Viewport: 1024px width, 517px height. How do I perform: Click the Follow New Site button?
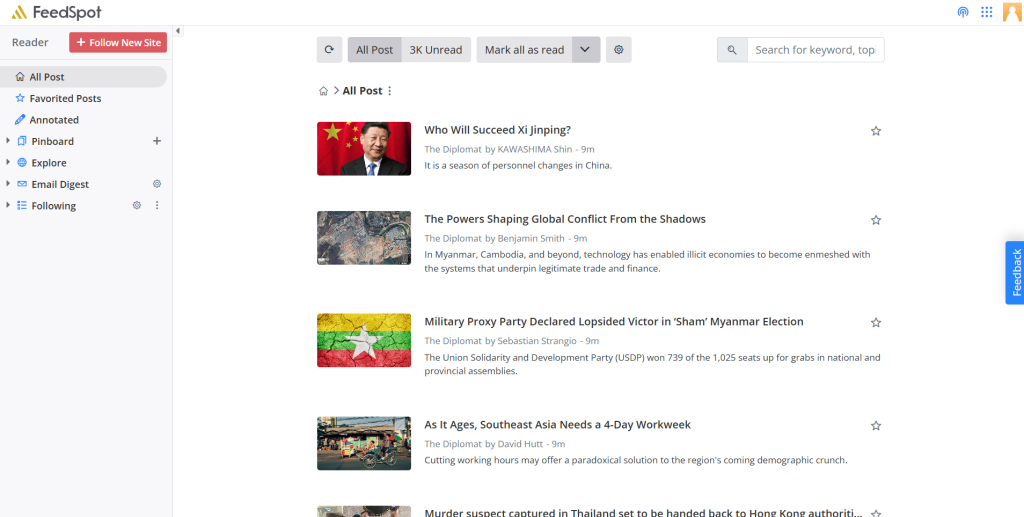pyautogui.click(x=118, y=42)
